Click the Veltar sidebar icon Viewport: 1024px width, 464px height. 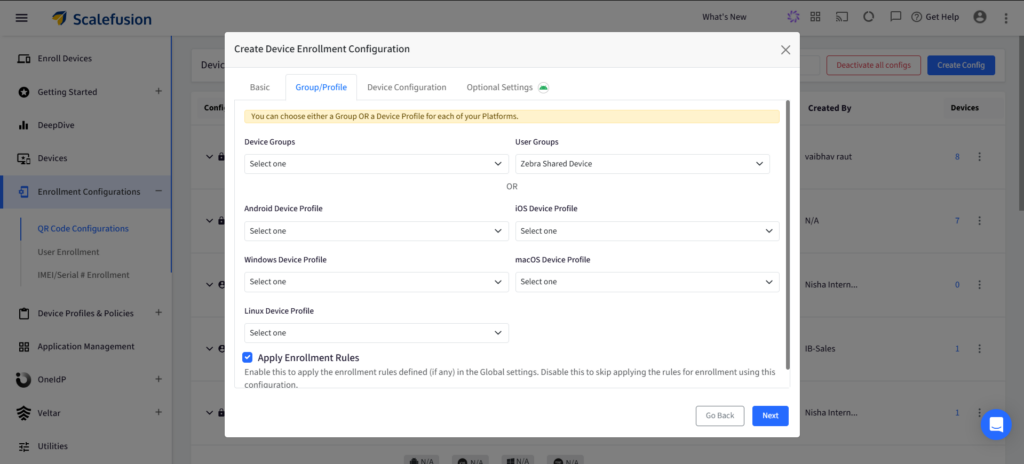coord(24,413)
